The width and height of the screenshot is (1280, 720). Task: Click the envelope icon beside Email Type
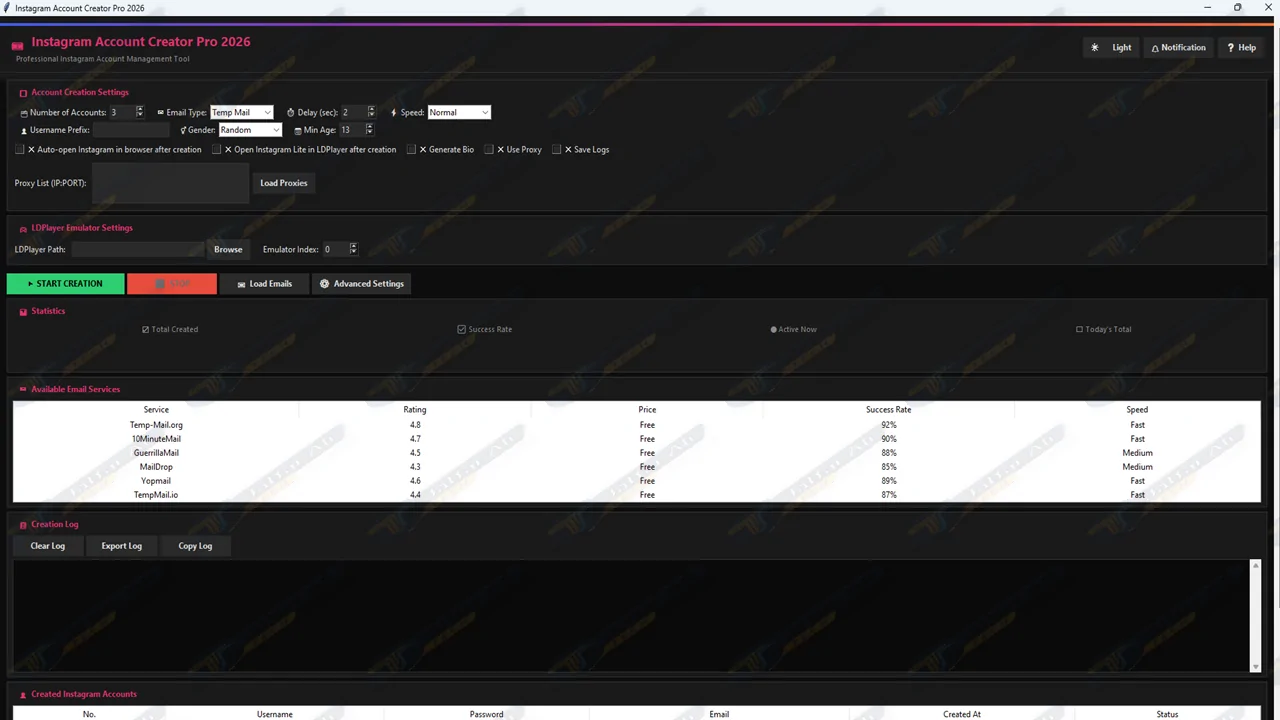tap(160, 113)
